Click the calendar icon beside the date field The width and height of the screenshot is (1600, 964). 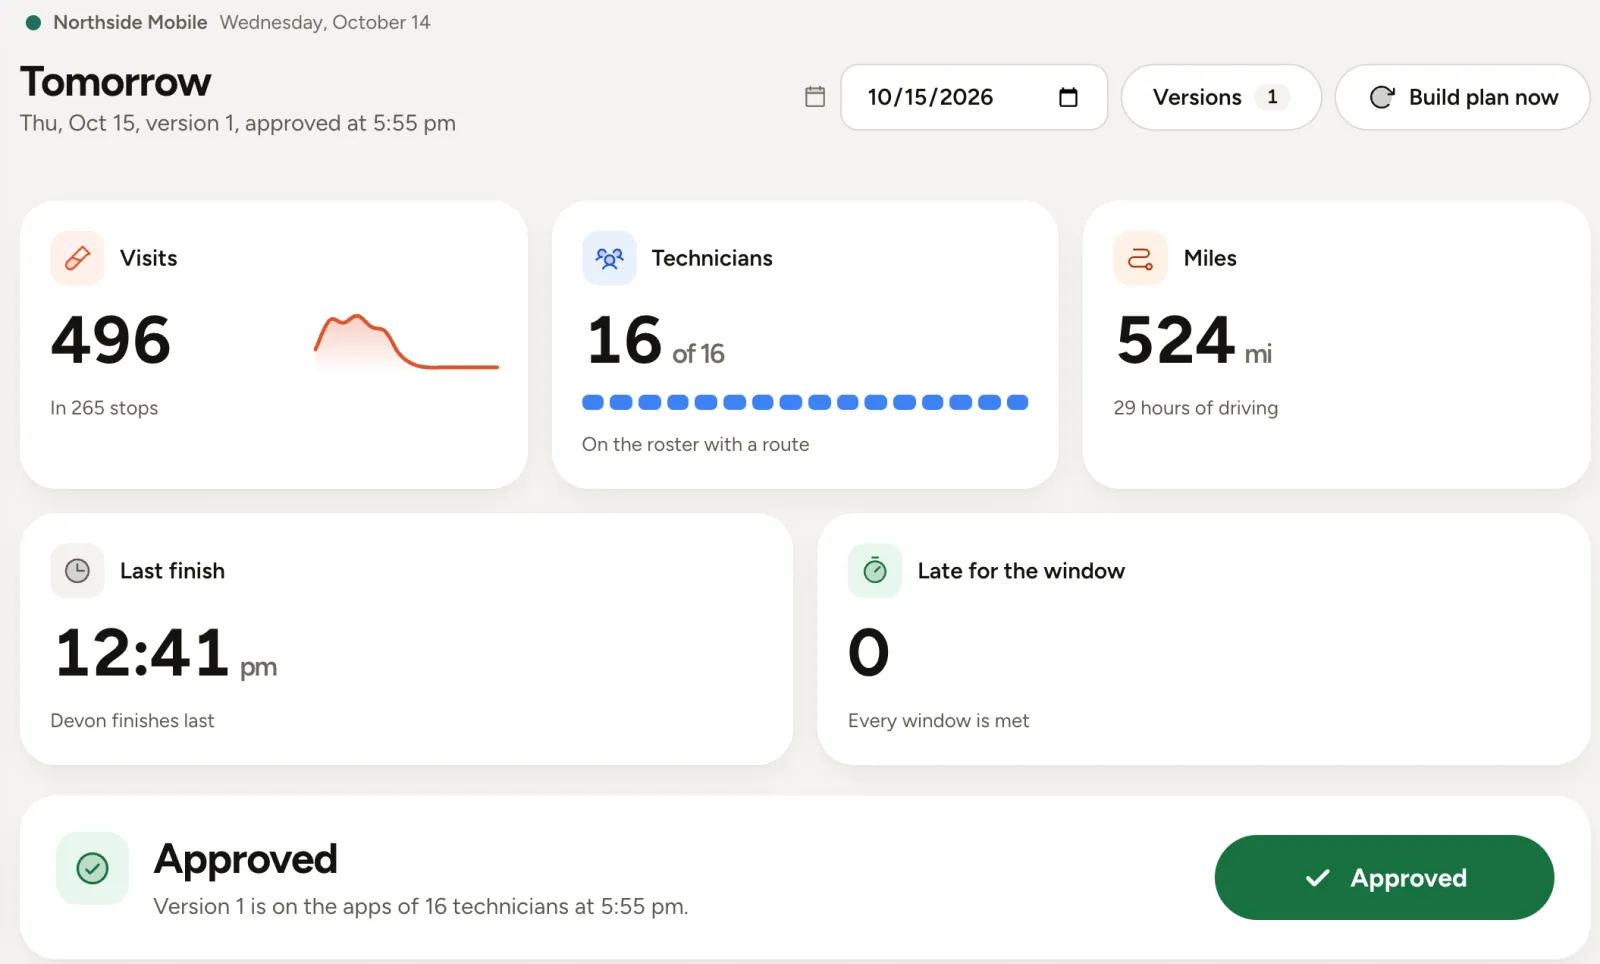pos(815,97)
